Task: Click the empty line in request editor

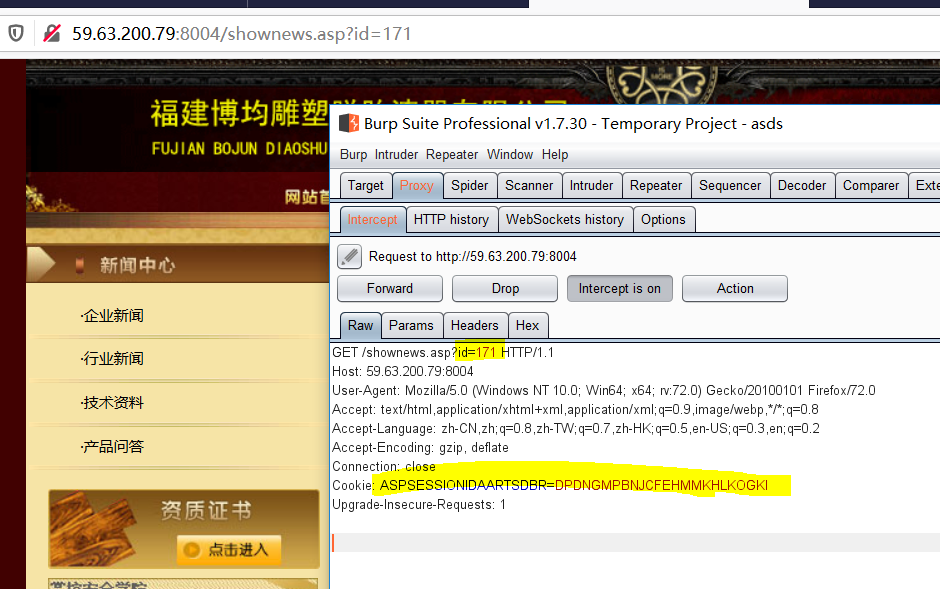Action: 635,543
